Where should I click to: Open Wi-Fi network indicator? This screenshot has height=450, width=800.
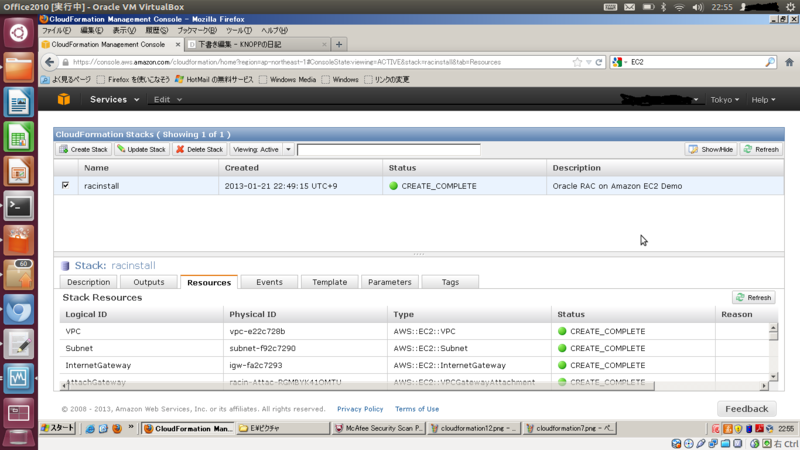pyautogui.click(x=679, y=7)
